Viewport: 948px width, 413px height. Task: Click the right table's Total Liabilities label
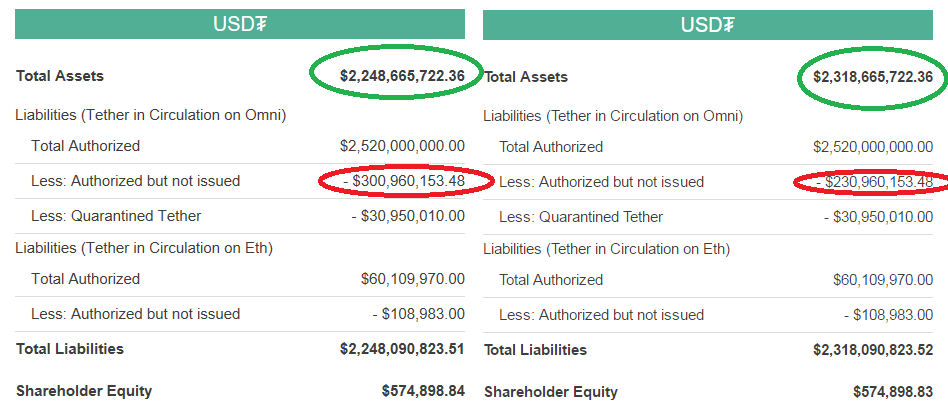pyautogui.click(x=535, y=350)
